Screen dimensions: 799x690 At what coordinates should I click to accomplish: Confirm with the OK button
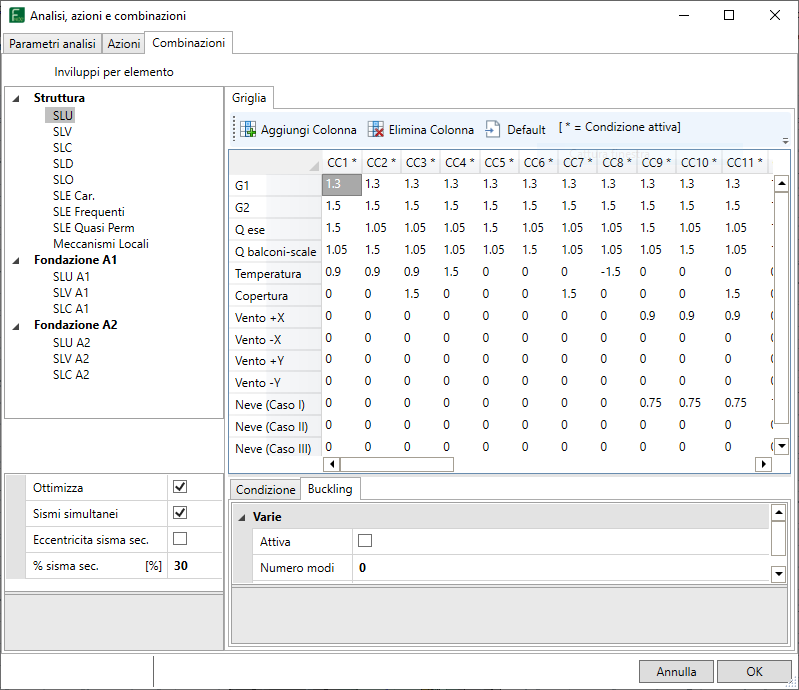click(x=754, y=672)
